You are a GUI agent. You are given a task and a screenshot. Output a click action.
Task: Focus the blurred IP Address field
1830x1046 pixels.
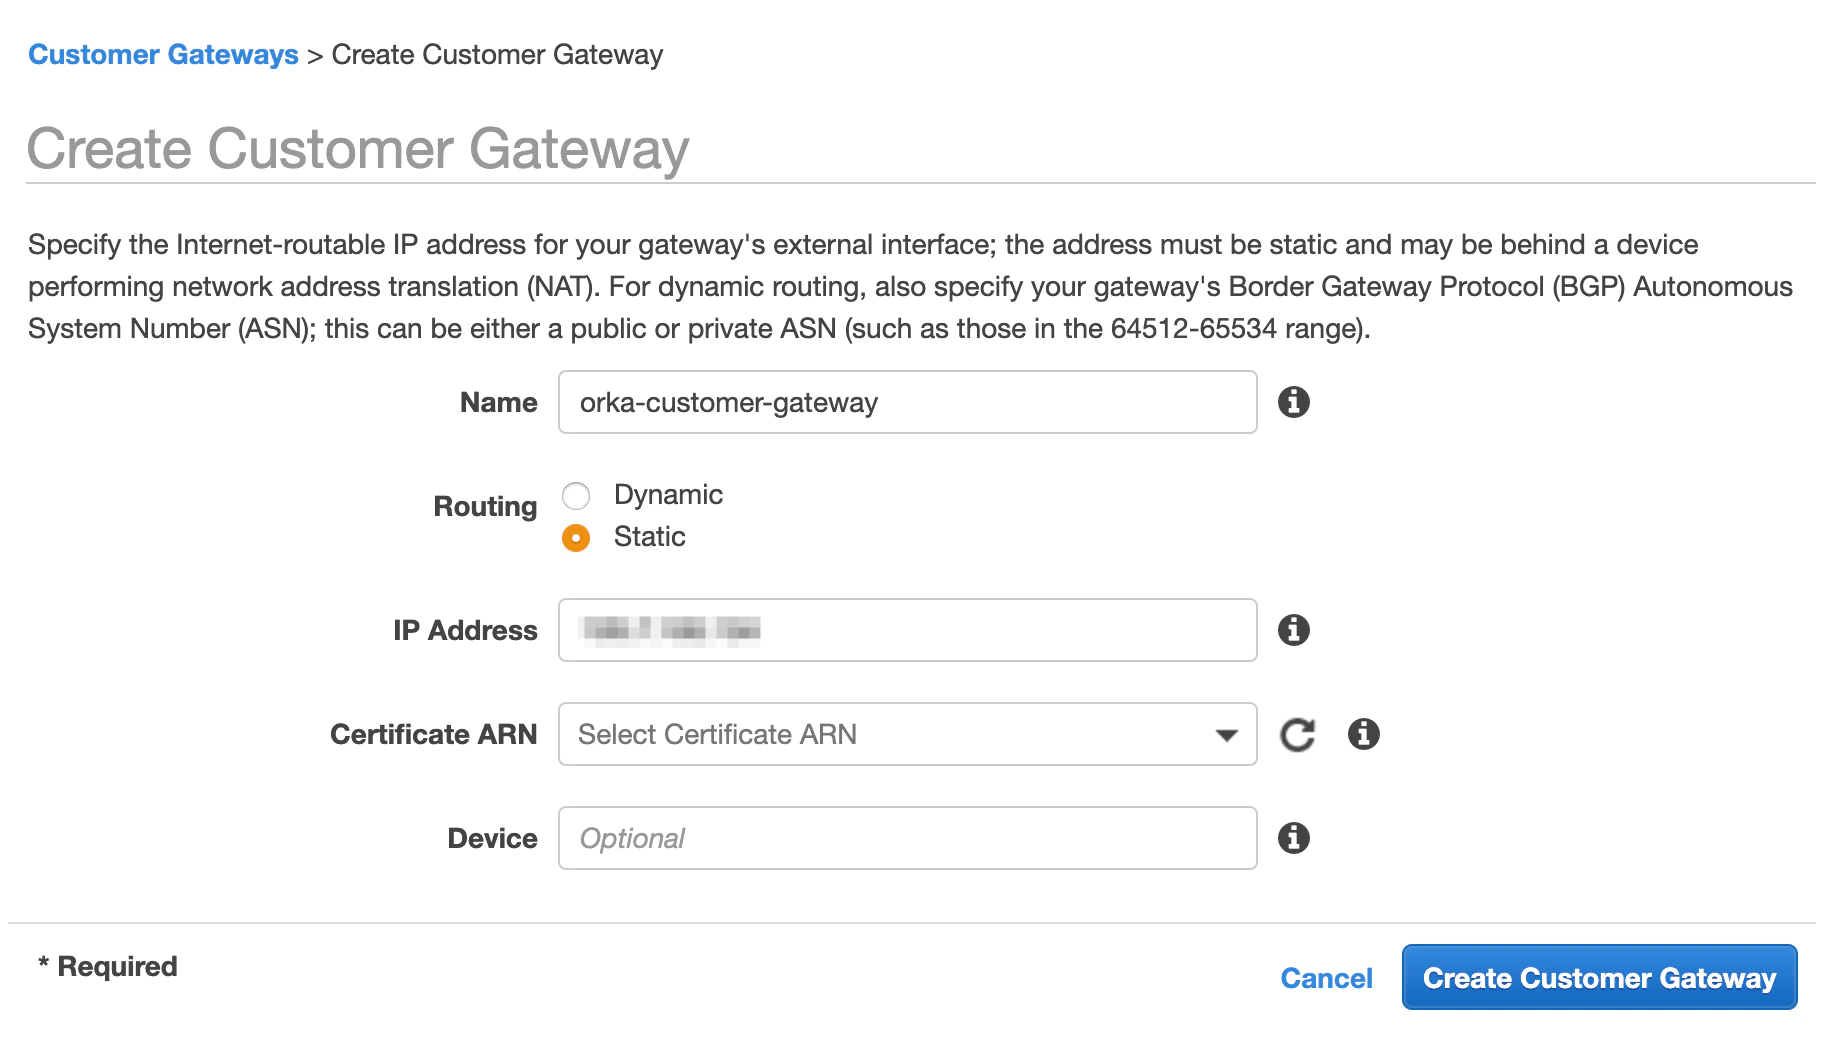click(906, 630)
